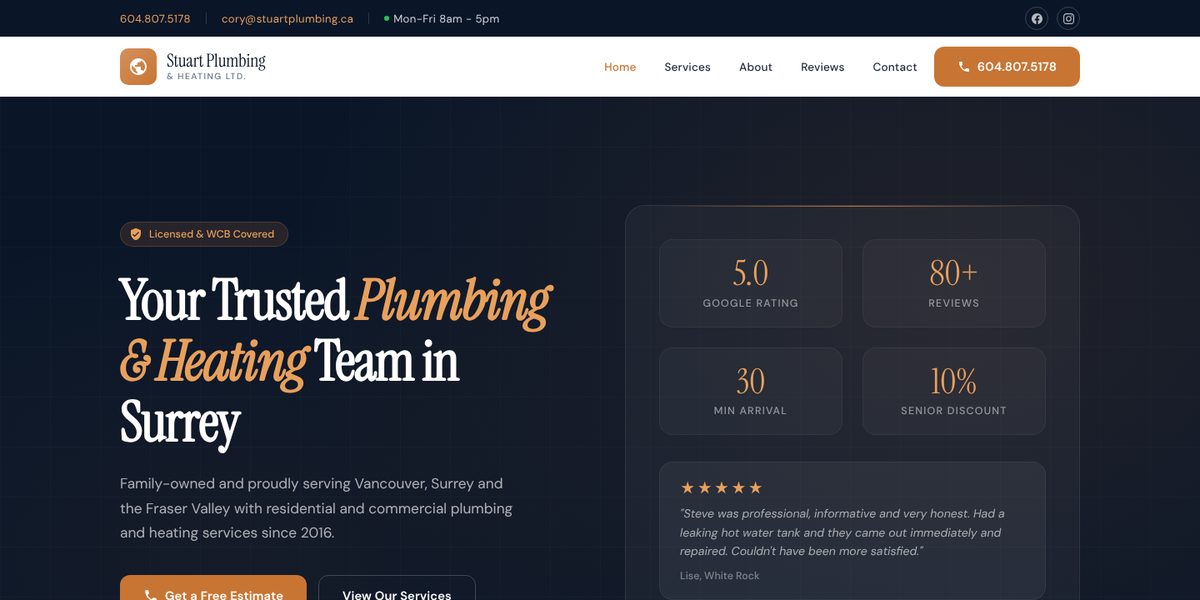Click phone icon in orange header button
Viewport: 1200px width, 600px height.
[x=964, y=67]
